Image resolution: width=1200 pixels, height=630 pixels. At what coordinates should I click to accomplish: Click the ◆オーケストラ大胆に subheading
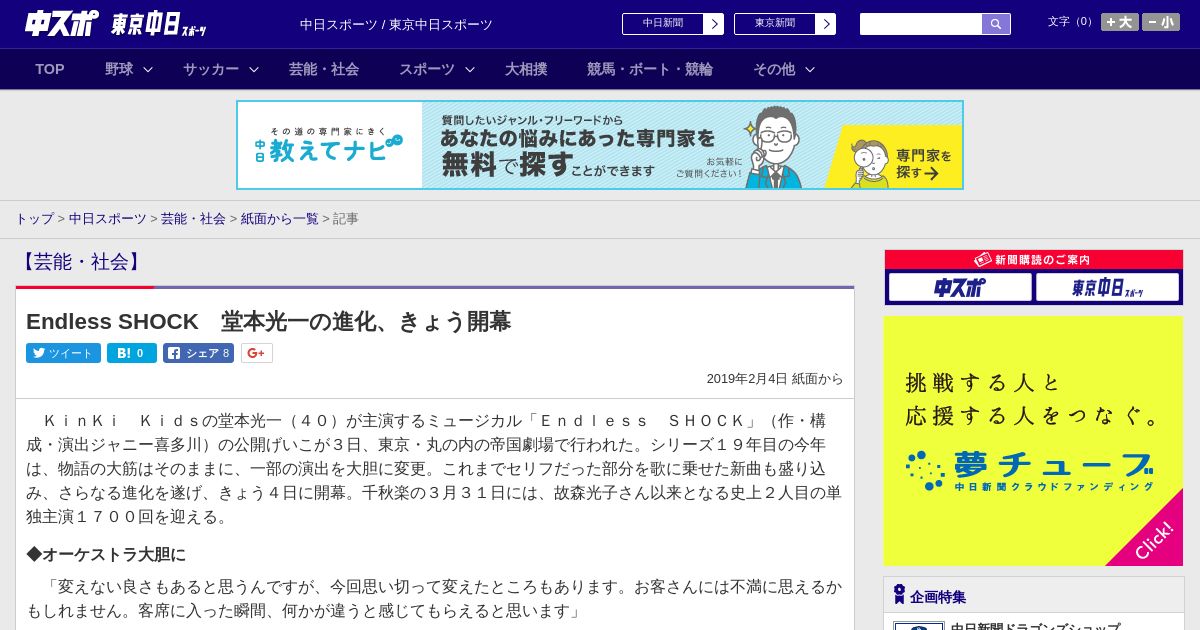[106, 554]
